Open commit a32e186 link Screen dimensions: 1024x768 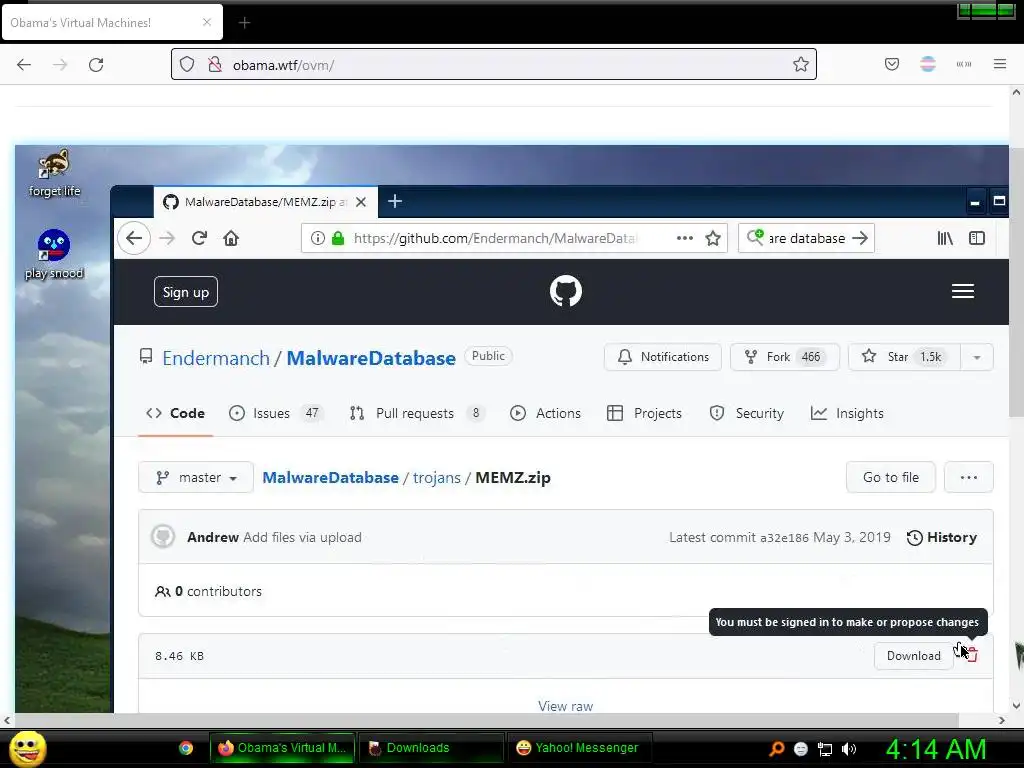784,537
